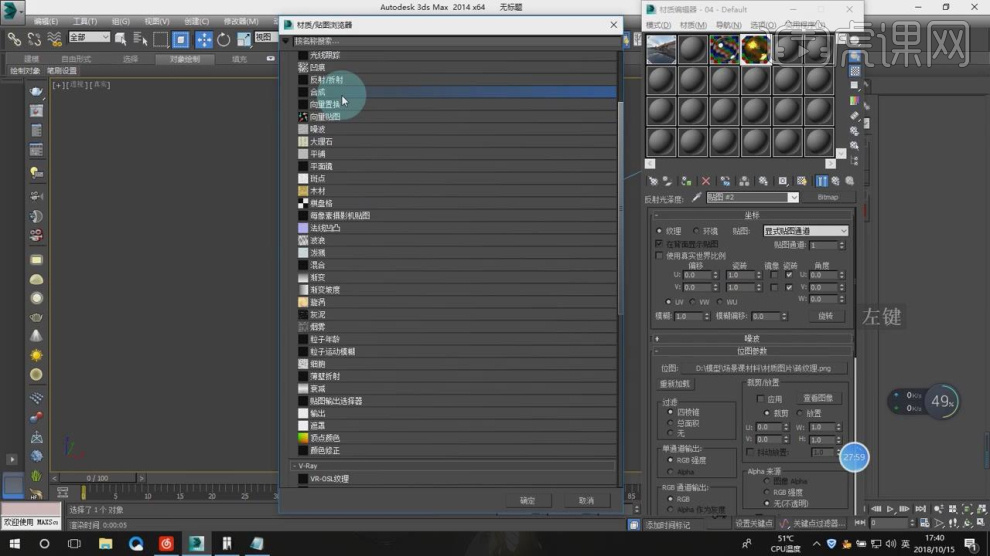The image size is (990, 556).
Task: Activate the Select and Rotate tool
Action: (224, 39)
